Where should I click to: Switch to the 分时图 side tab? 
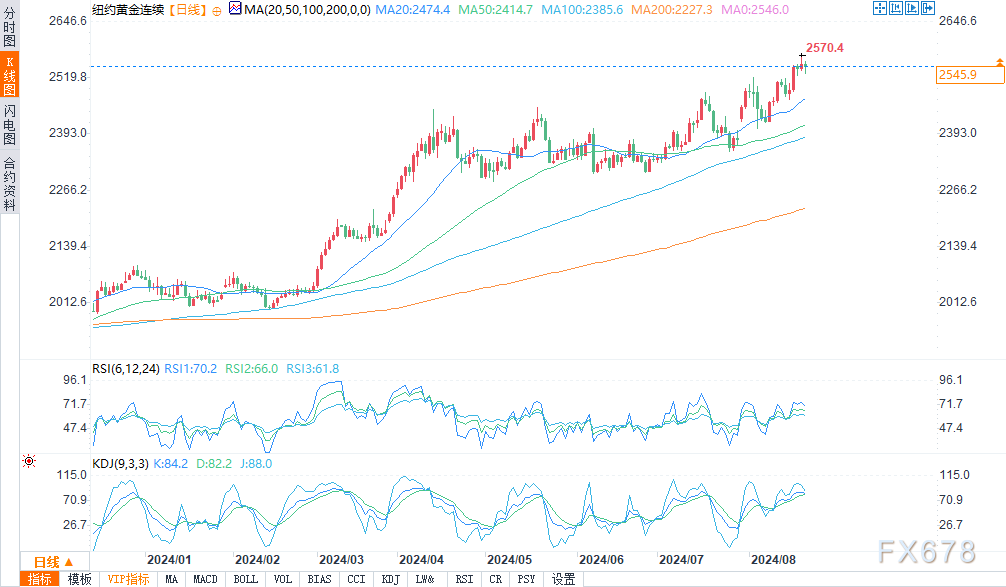point(10,27)
